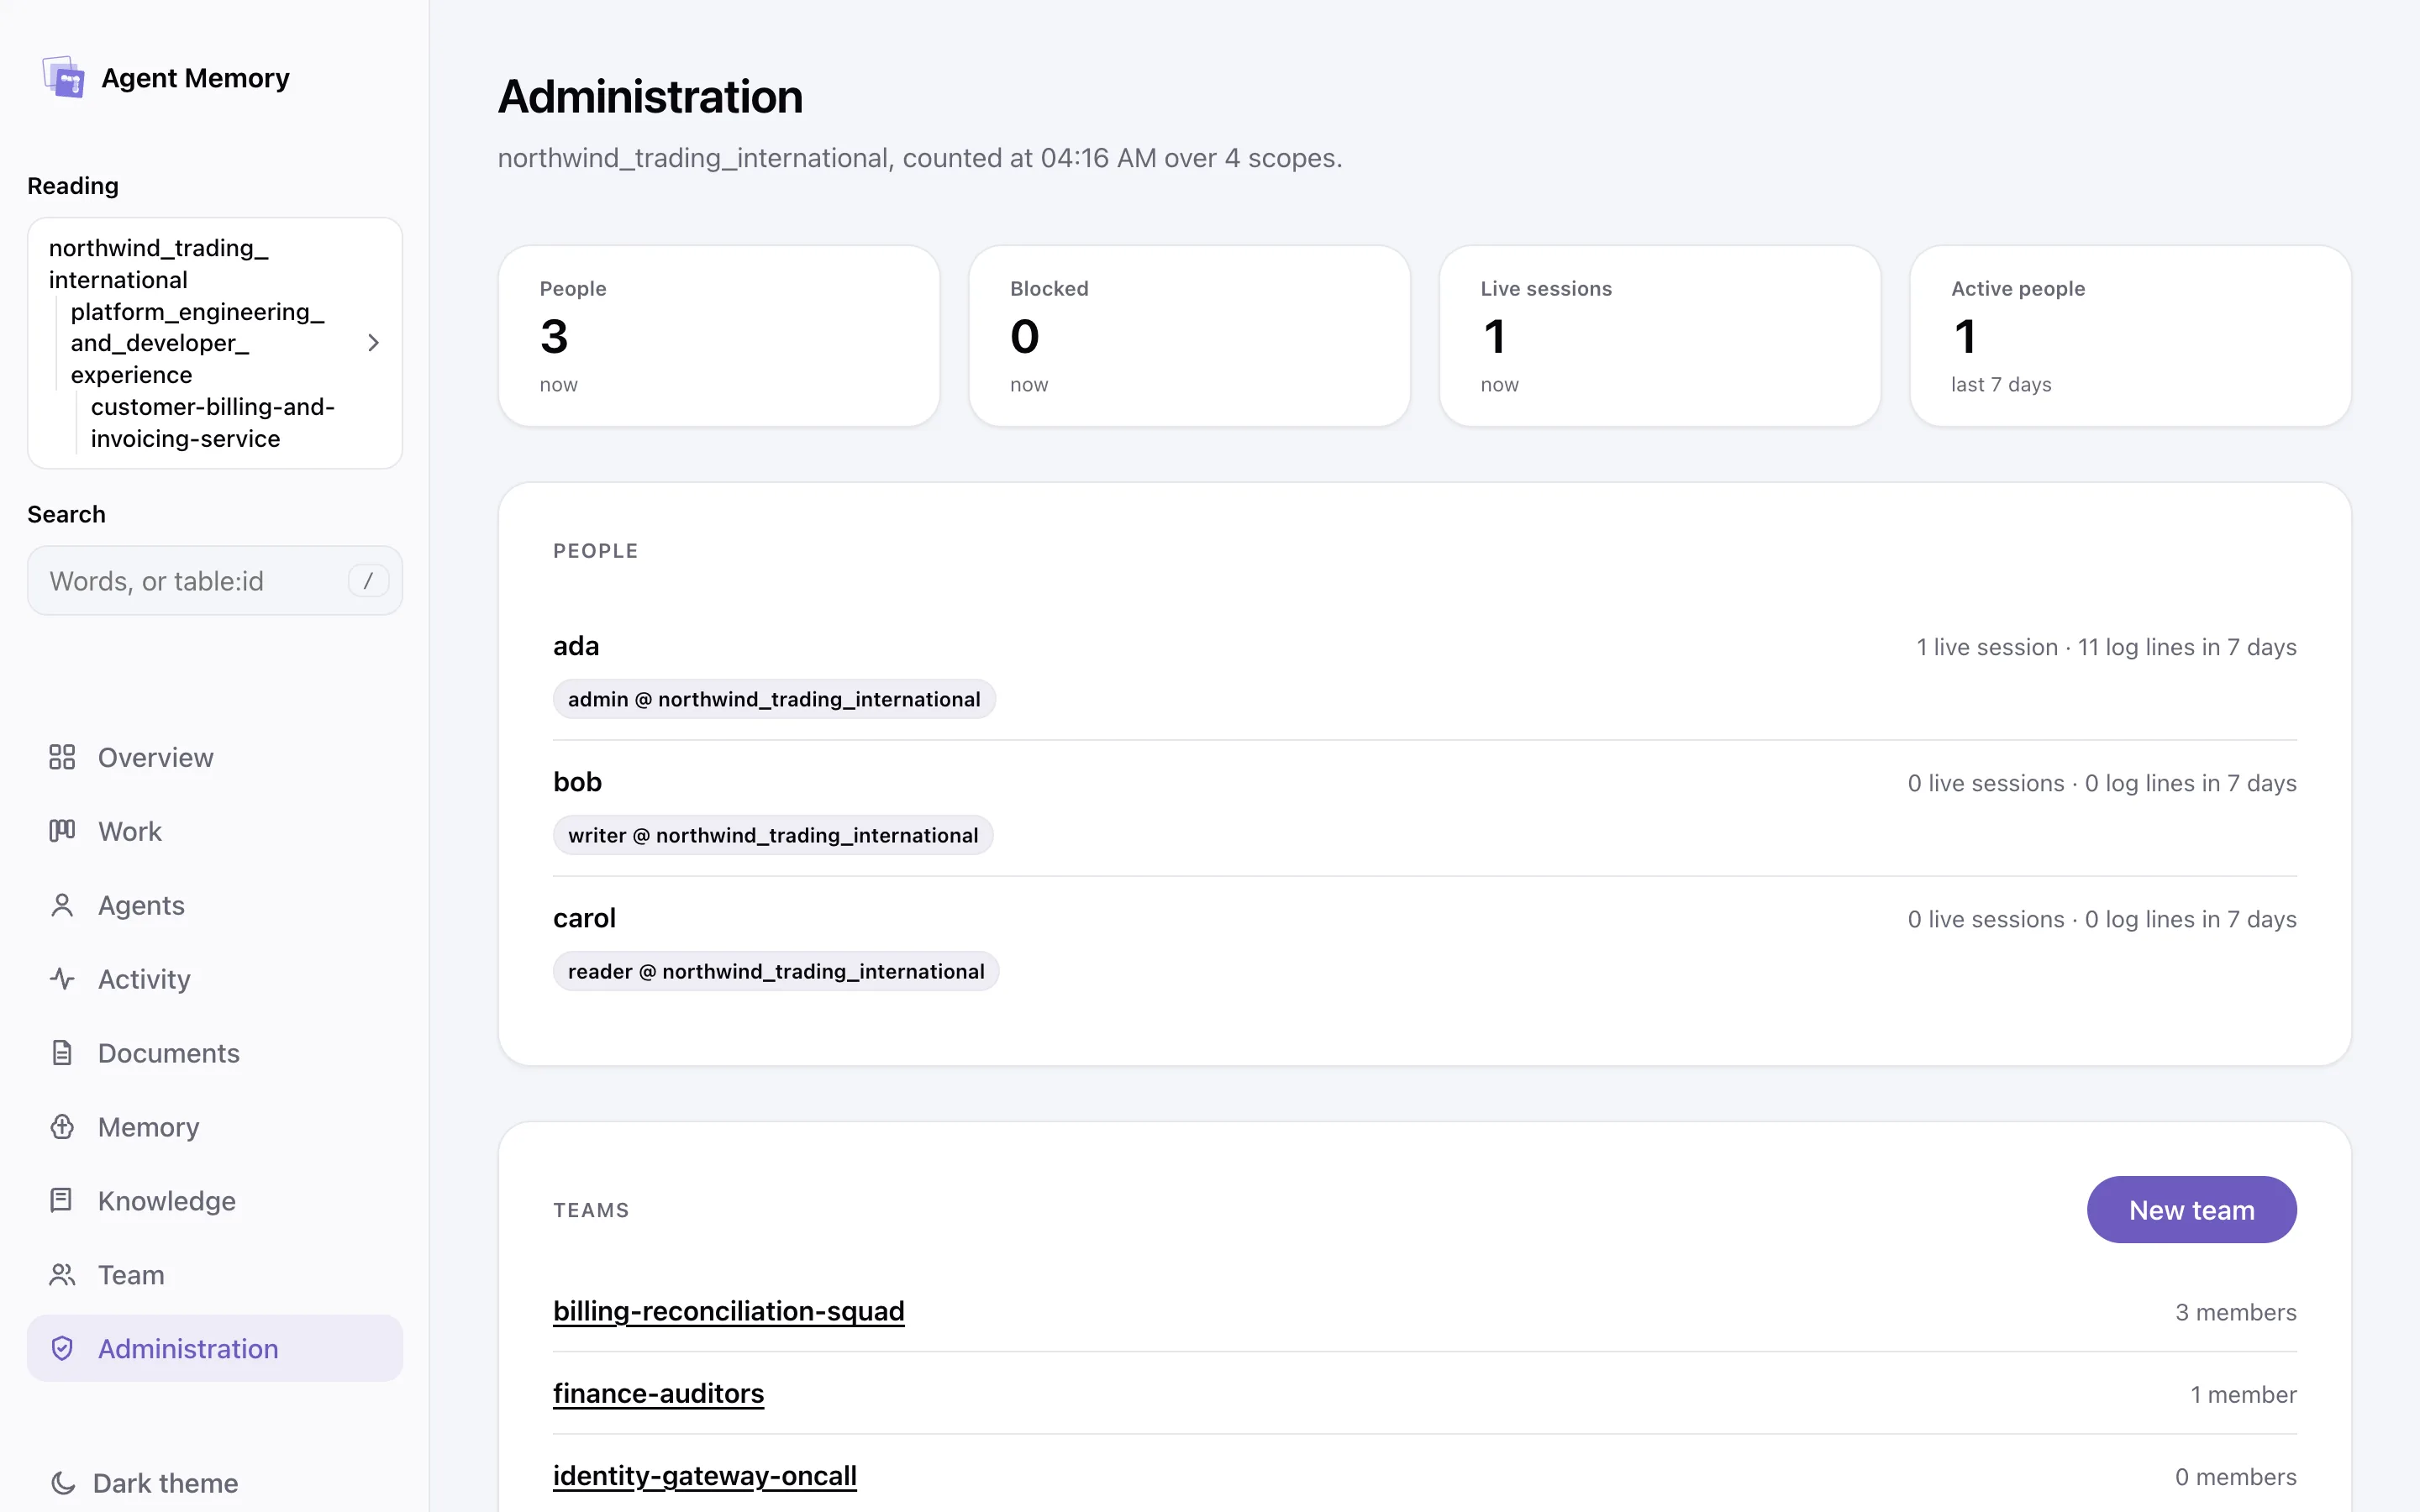Open the finance-auditors team link
The image size is (2420, 1512).
click(658, 1393)
